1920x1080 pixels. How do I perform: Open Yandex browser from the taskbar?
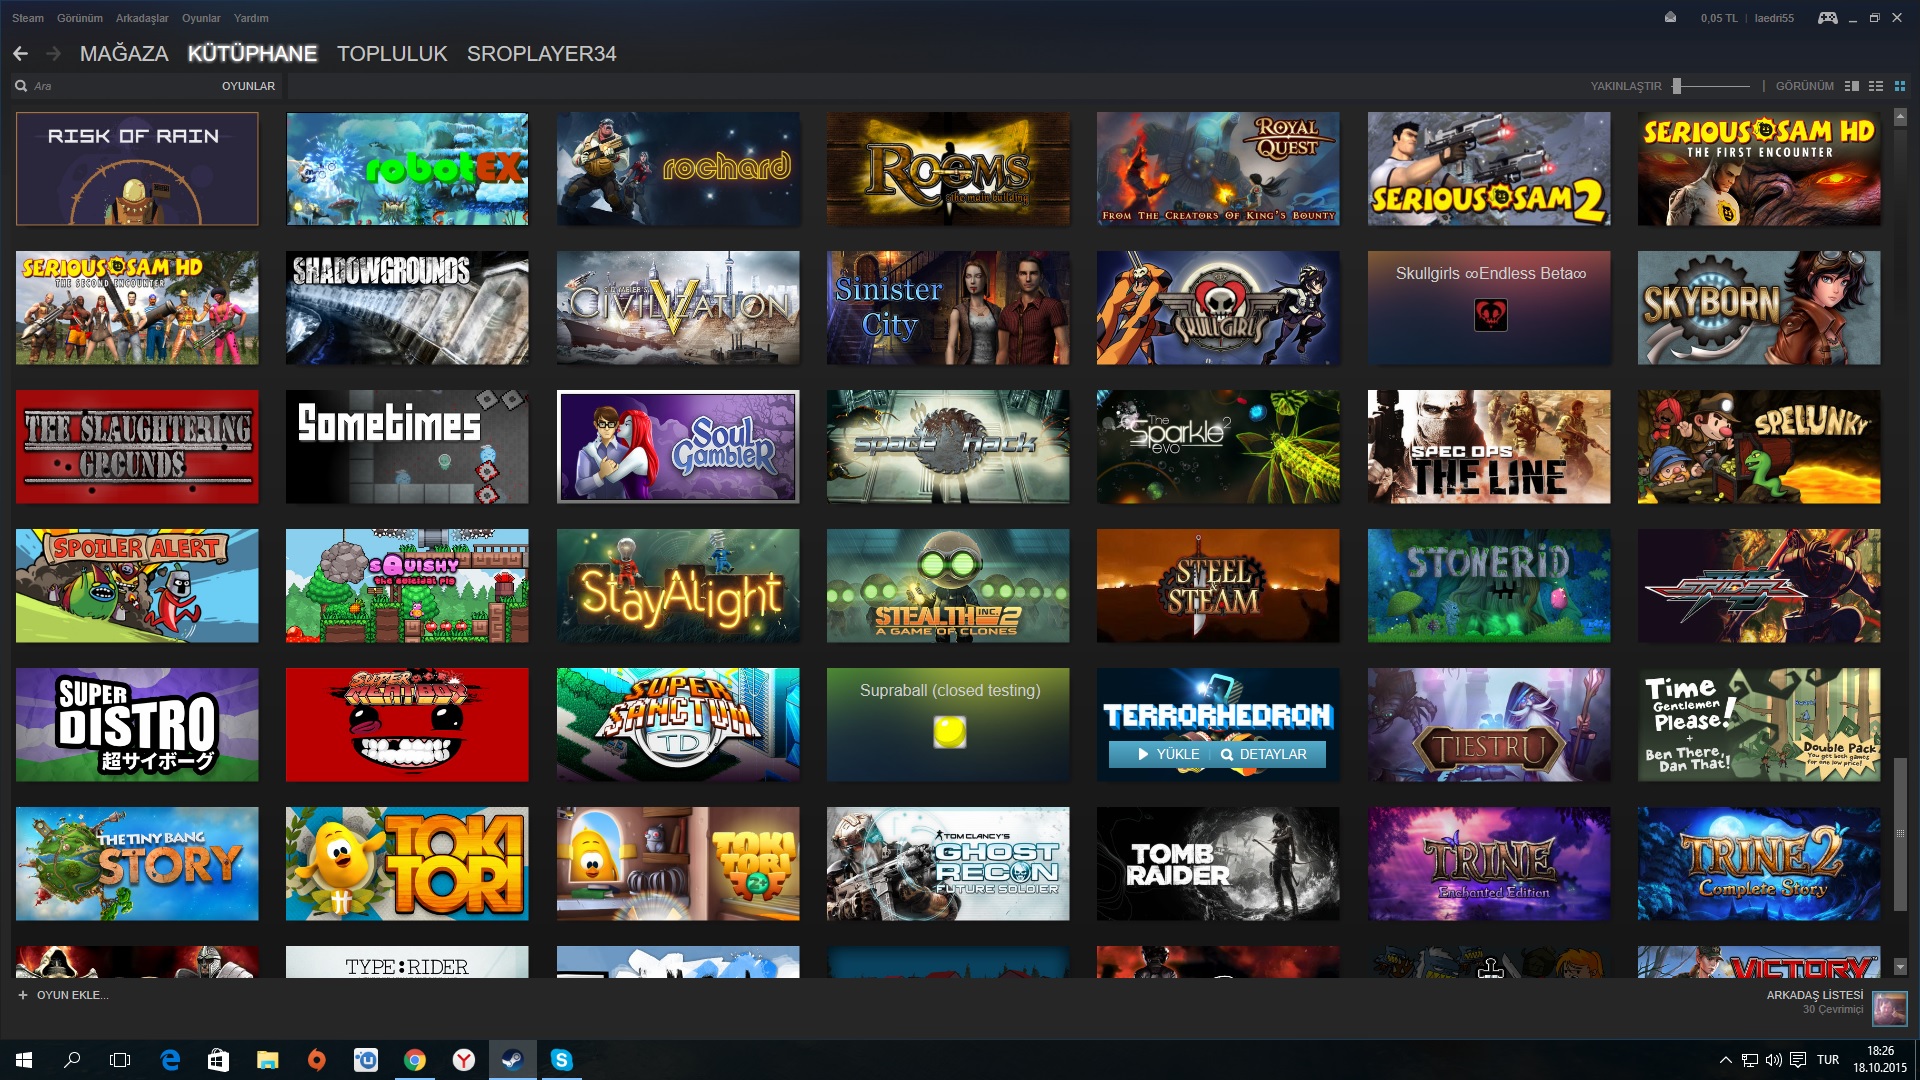(x=464, y=1060)
